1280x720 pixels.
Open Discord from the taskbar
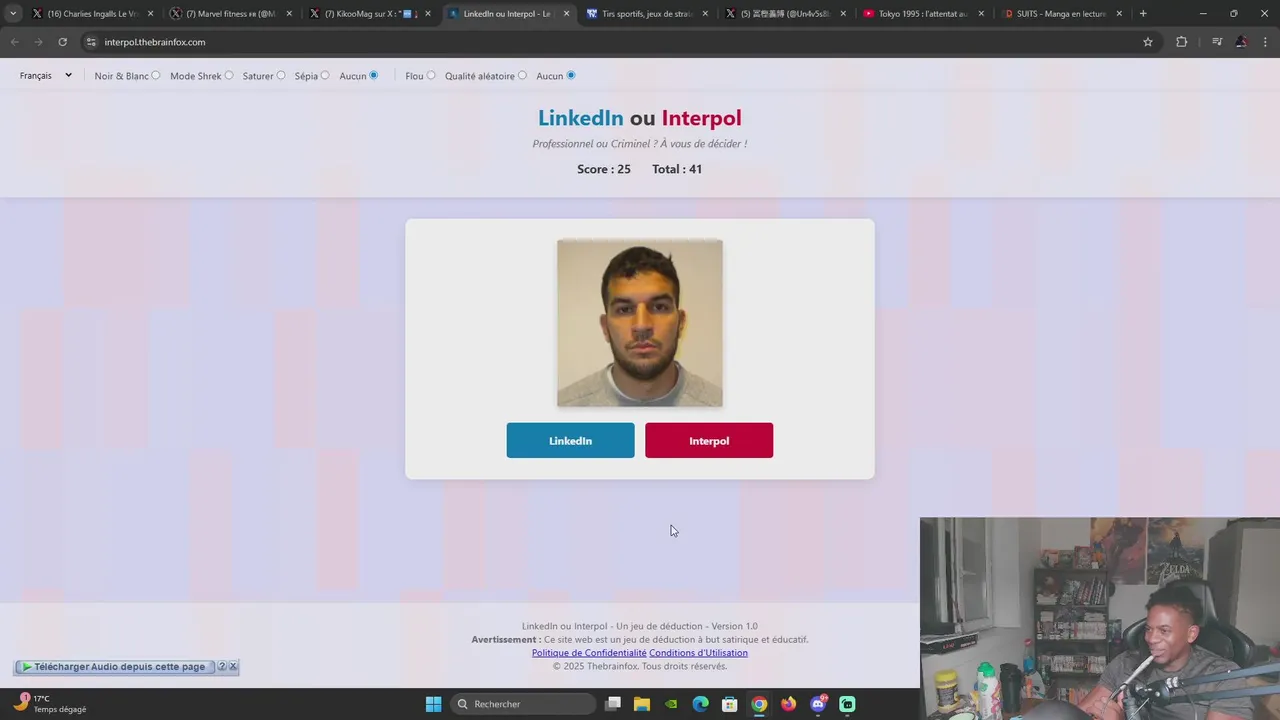tap(818, 704)
